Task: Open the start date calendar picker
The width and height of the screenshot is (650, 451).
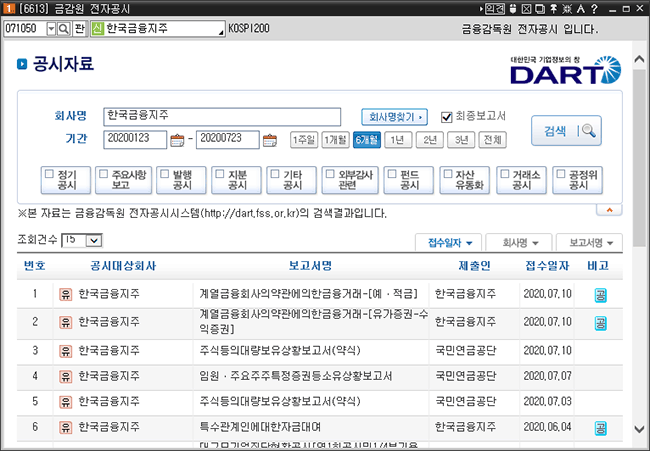Action: 177,140
